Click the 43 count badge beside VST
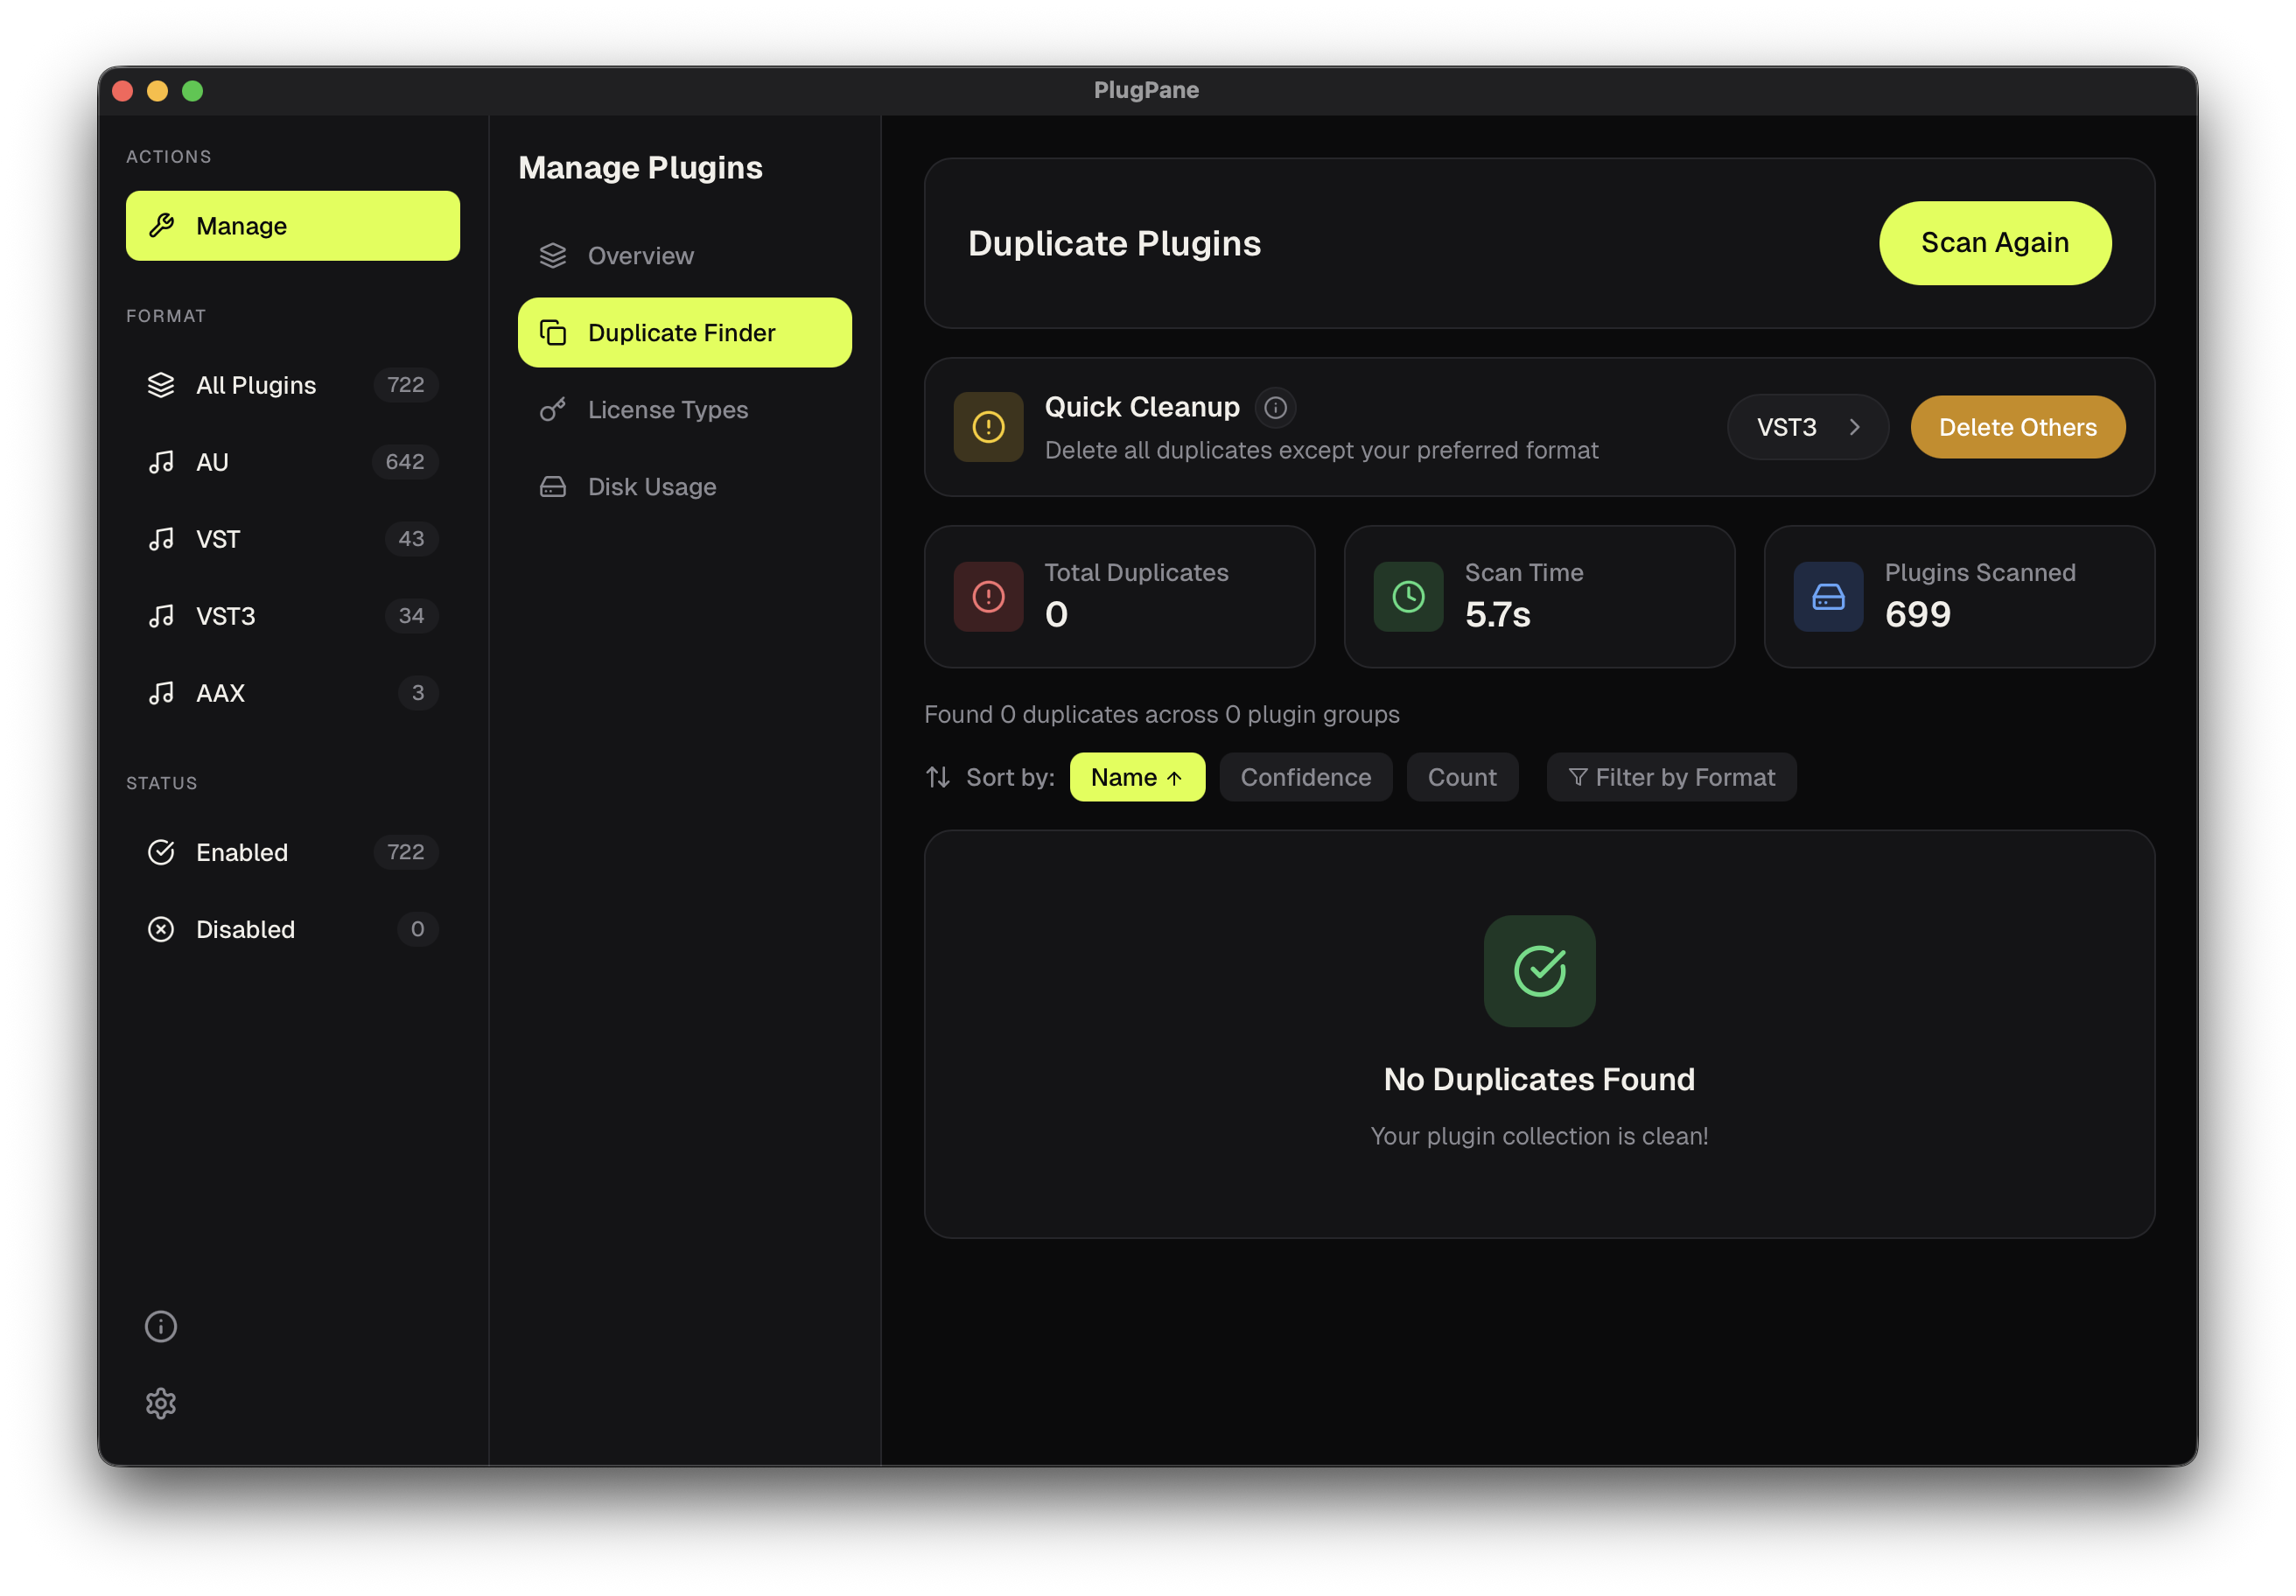2296x1596 pixels. coord(411,539)
